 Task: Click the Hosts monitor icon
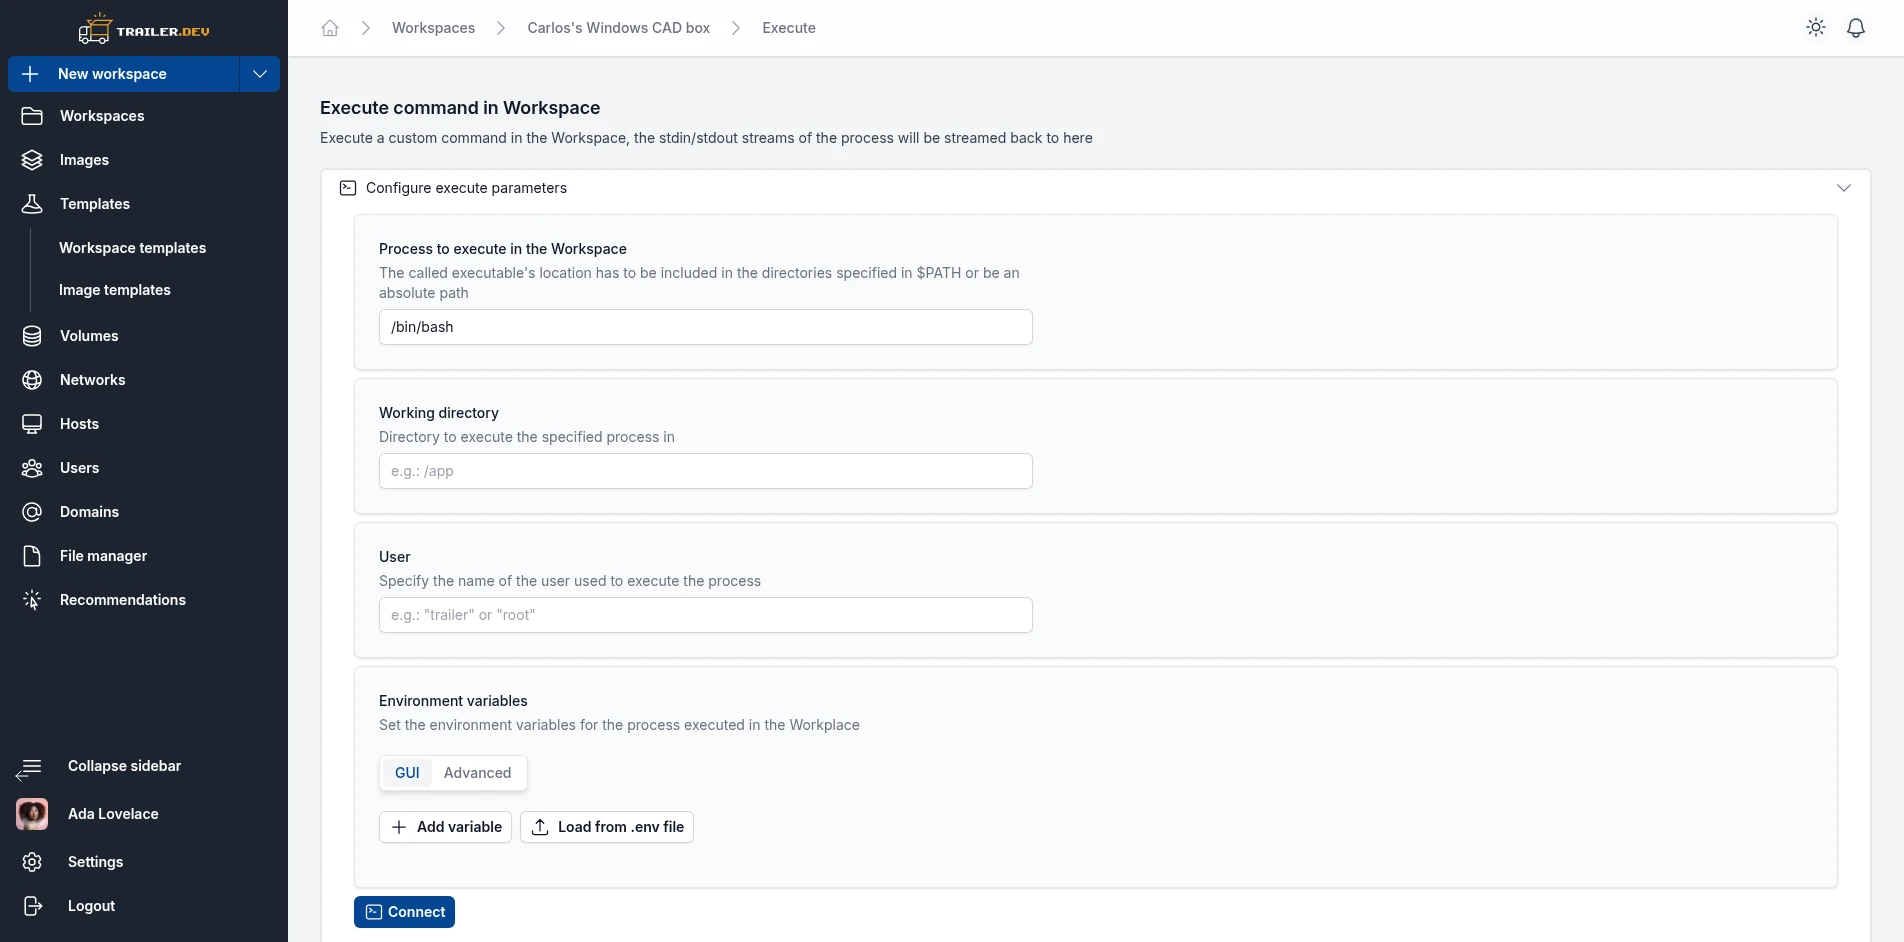(32, 424)
